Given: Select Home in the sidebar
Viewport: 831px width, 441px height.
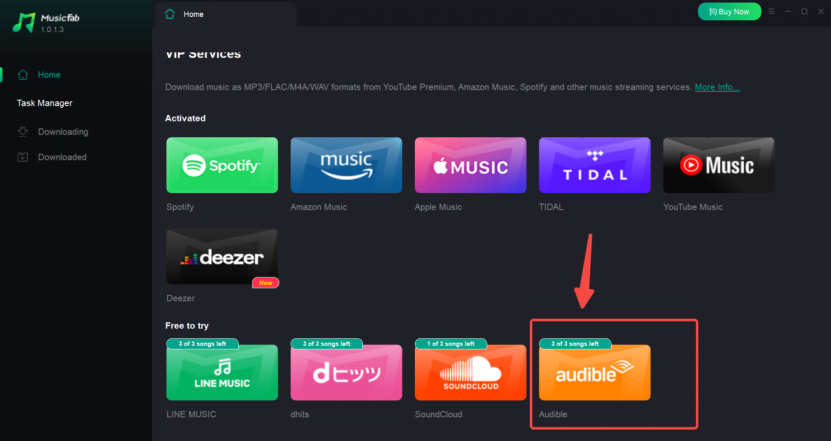Looking at the screenshot, I should [49, 75].
